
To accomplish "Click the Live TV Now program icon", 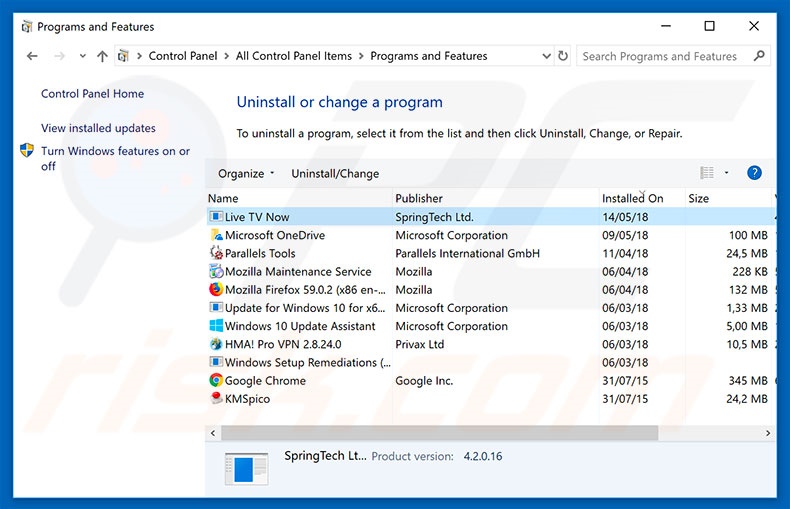I will 216,217.
